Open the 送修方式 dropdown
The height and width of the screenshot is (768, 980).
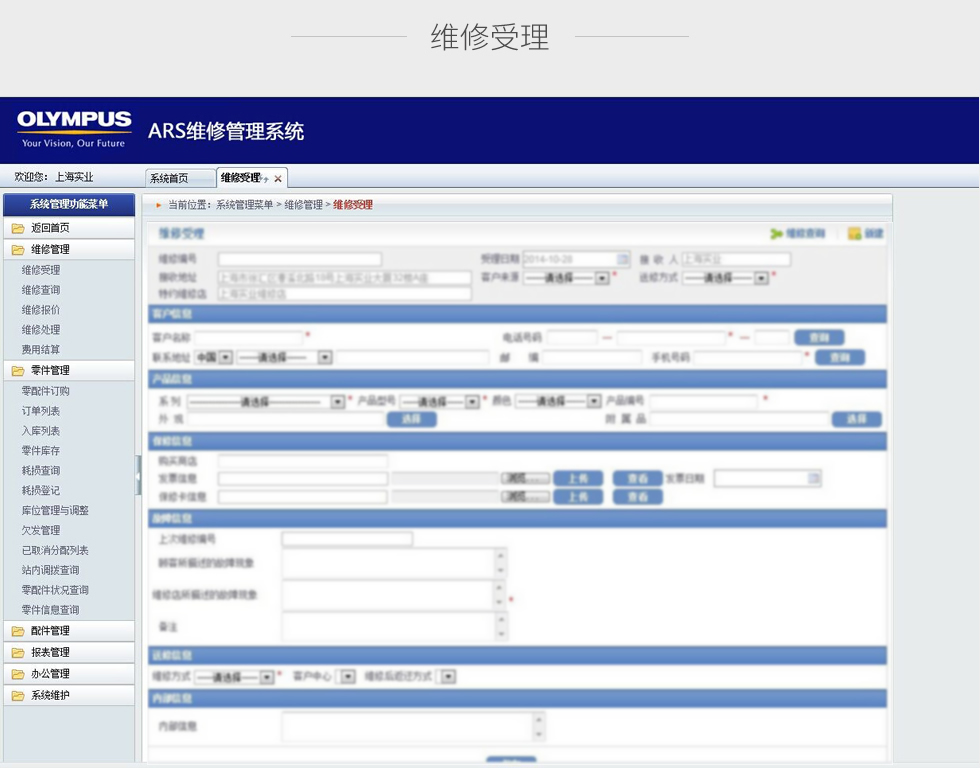pos(761,278)
